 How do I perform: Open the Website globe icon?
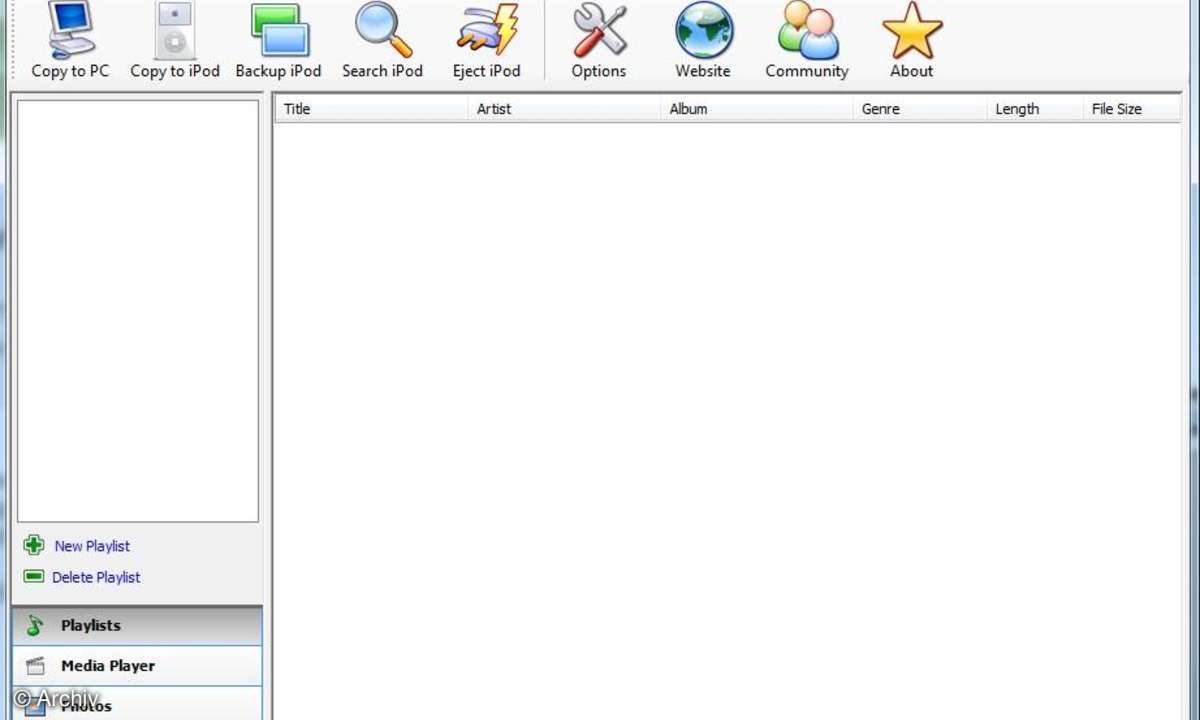pyautogui.click(x=703, y=30)
